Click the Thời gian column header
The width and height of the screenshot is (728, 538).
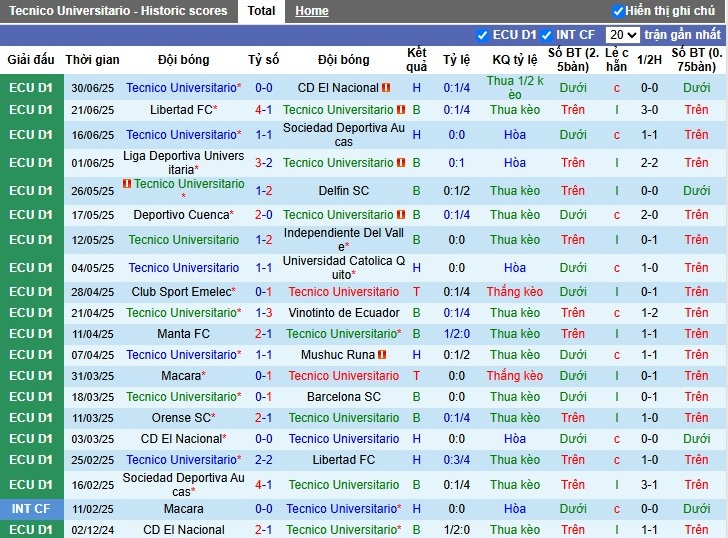92,59
